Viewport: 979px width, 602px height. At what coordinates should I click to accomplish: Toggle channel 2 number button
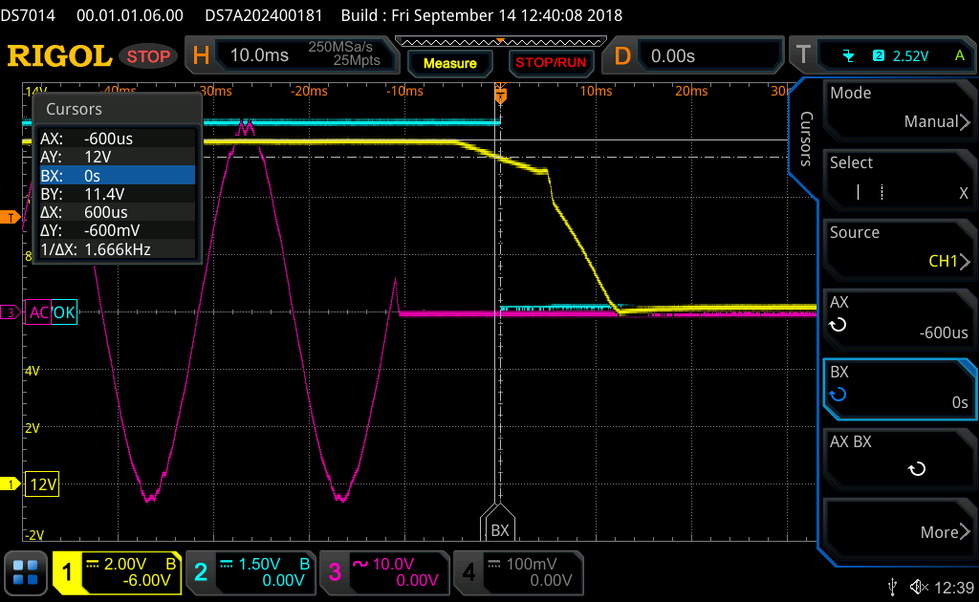point(200,571)
